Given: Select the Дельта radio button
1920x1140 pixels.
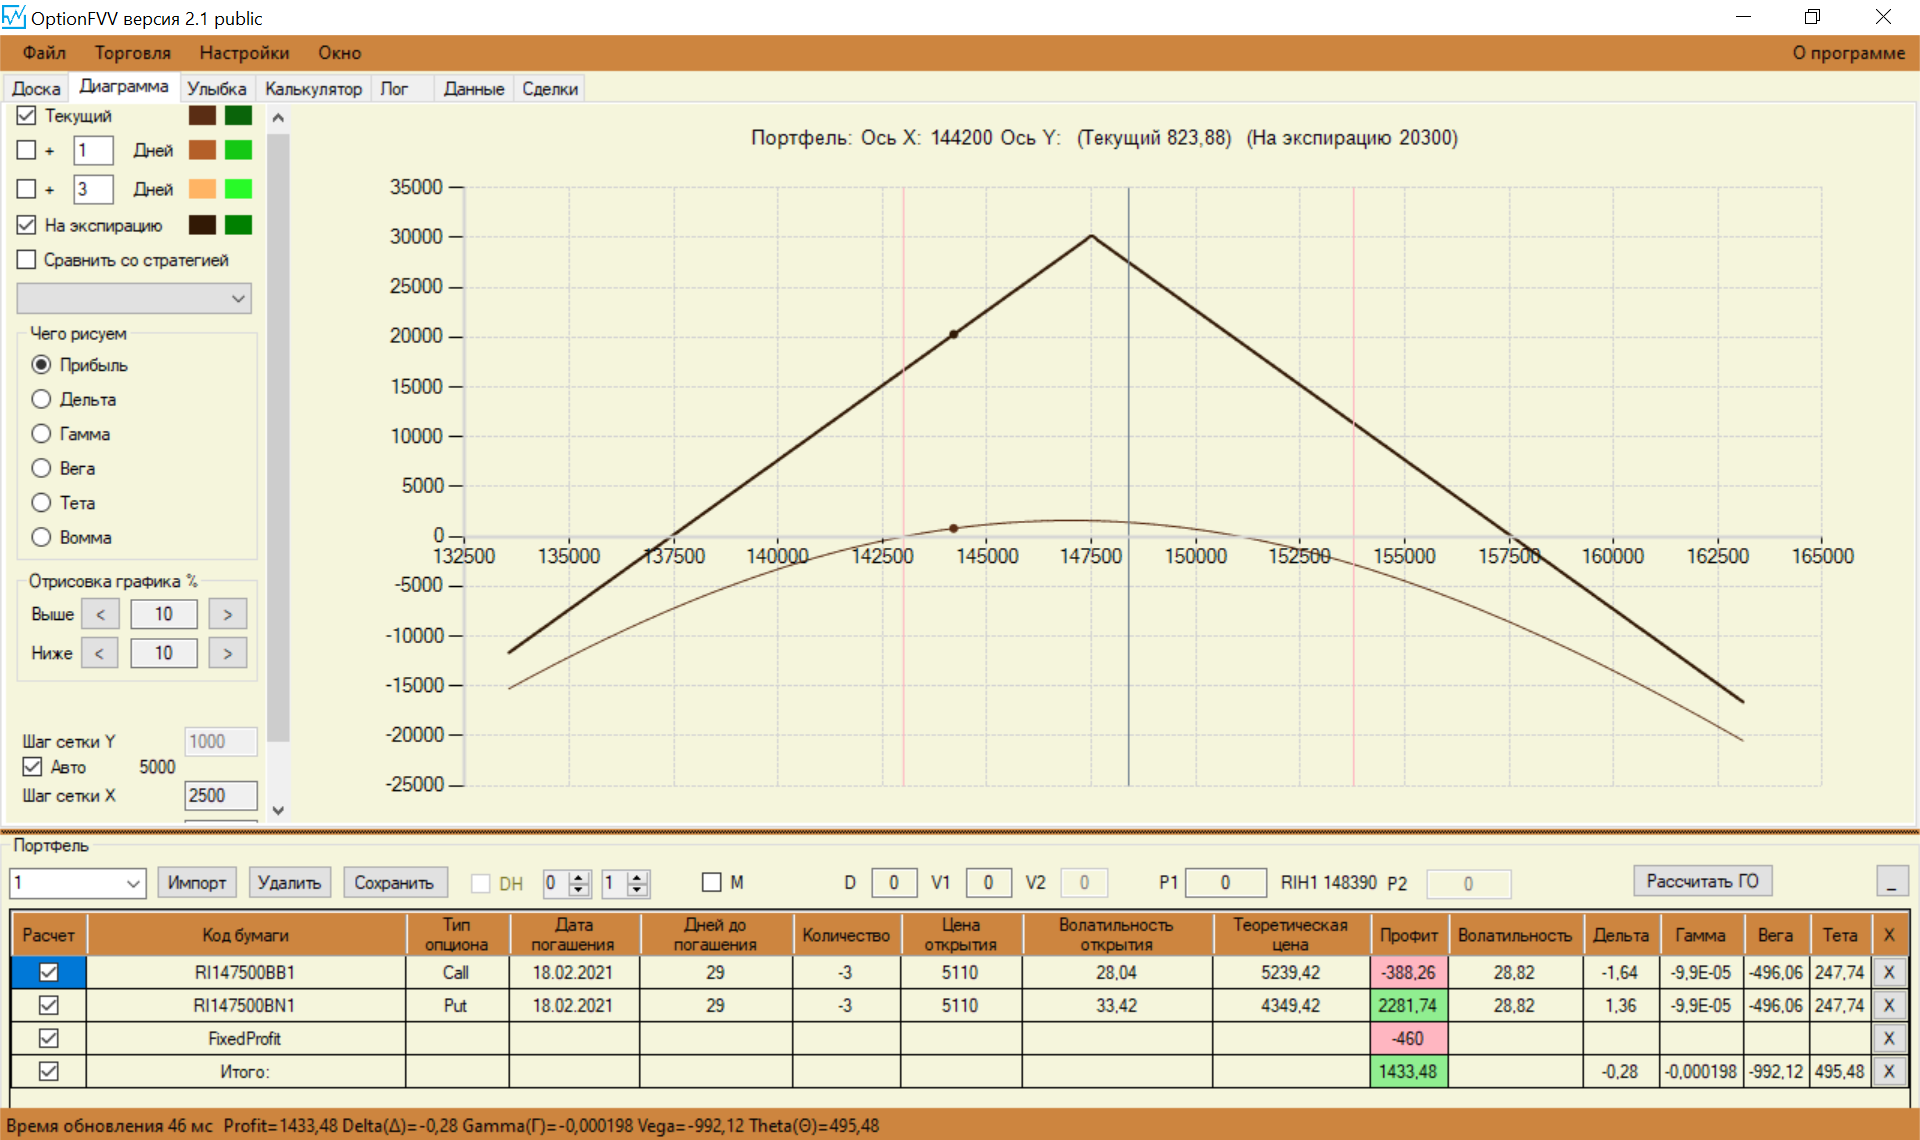Looking at the screenshot, I should tap(41, 399).
